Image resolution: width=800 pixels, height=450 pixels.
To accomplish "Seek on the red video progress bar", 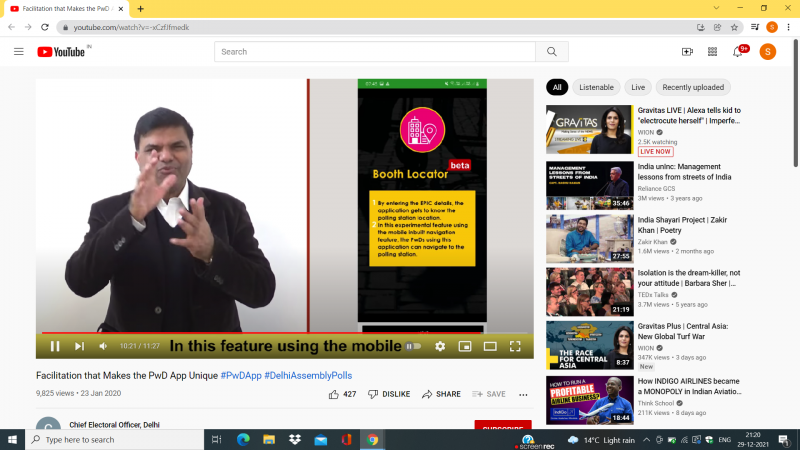I will tap(285, 333).
